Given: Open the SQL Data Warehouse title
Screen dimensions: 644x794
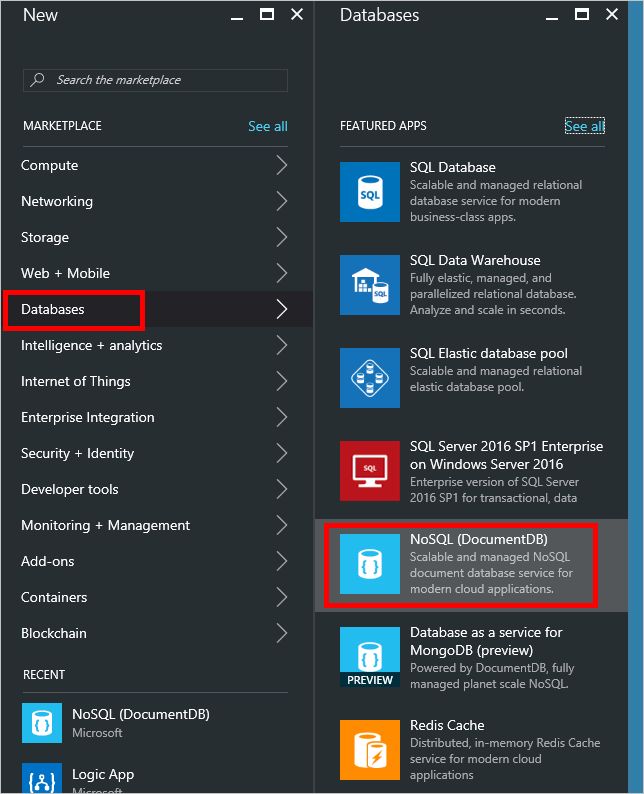Looking at the screenshot, I should [x=475, y=260].
